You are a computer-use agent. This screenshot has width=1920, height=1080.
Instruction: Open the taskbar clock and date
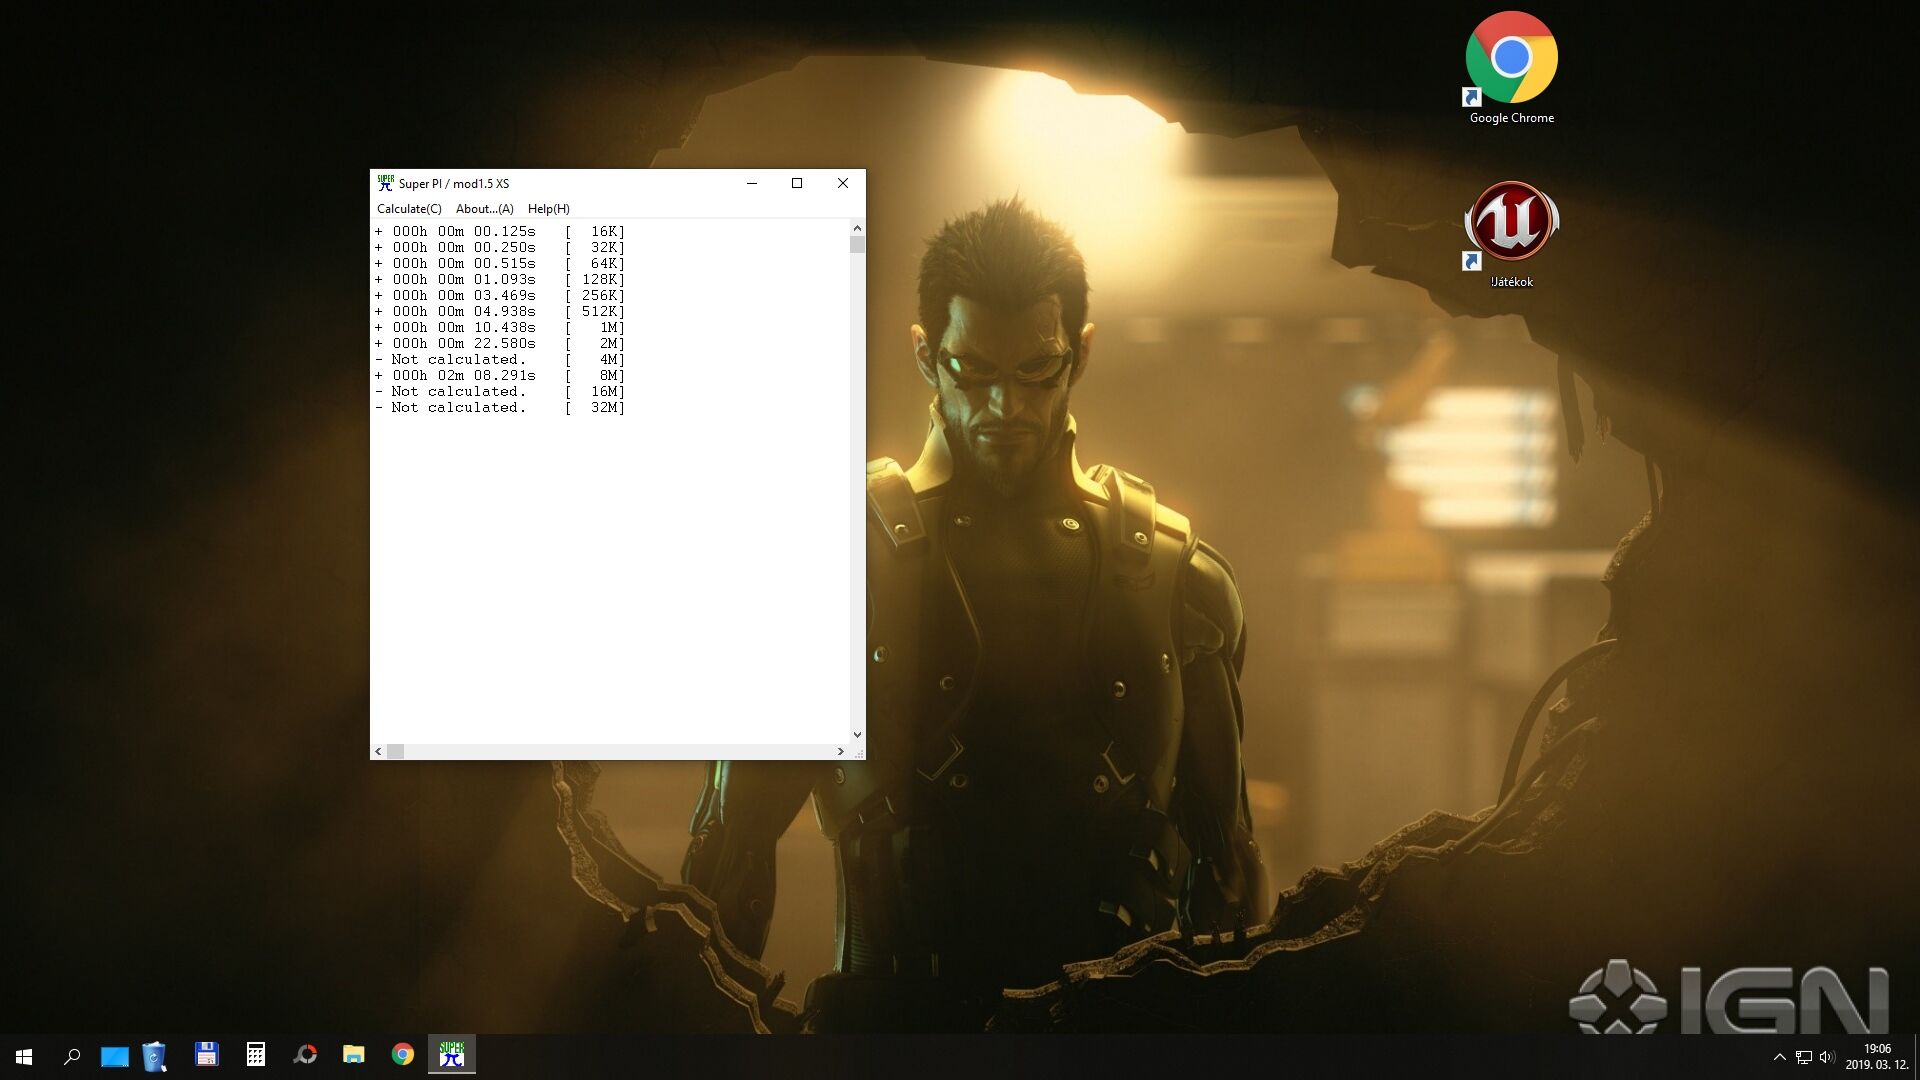tap(1876, 1056)
